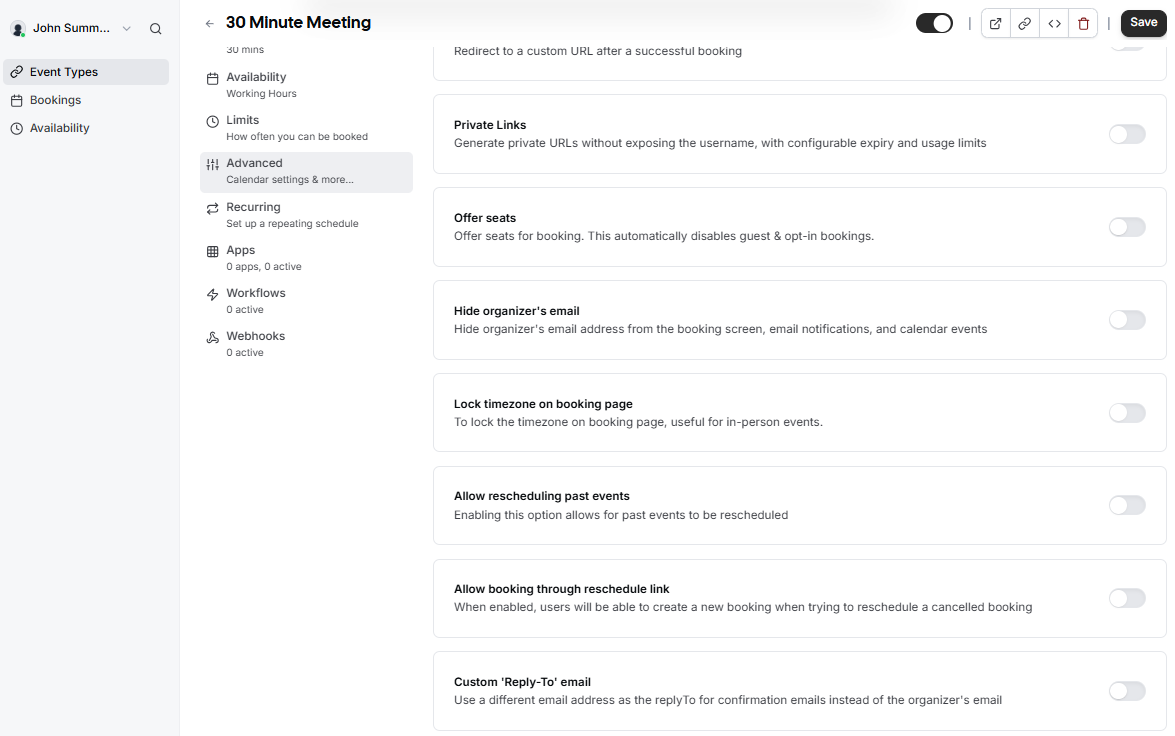Viewport: 1175px width, 736px height.
Task: Enable the Private Links toggle
Action: [1127, 134]
